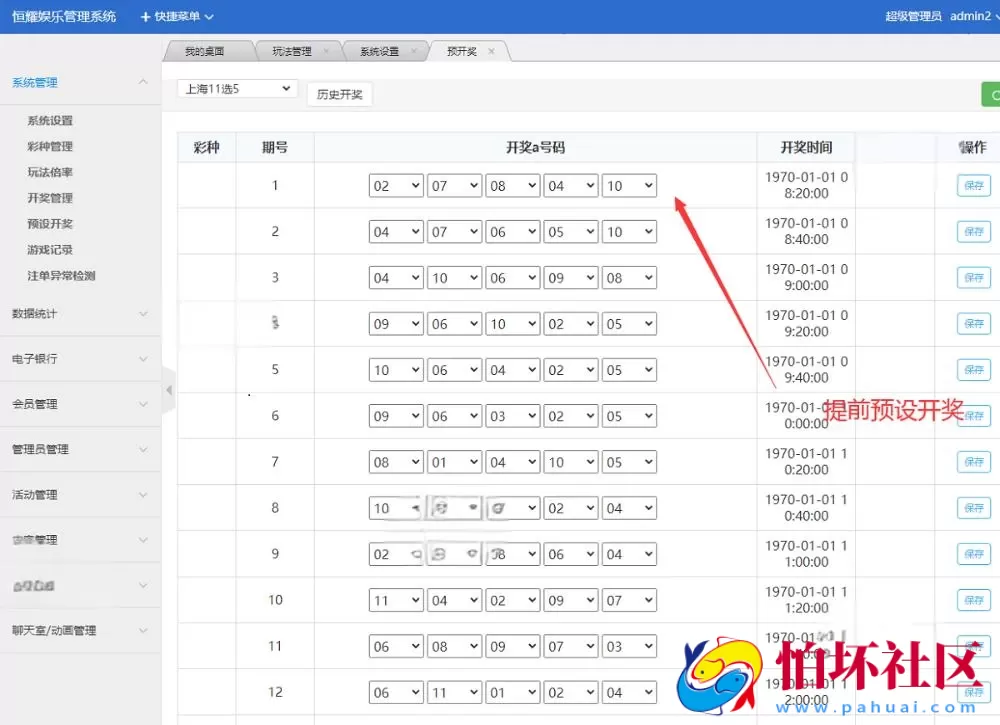Click the 历史开奖 button
Image resolution: width=1000 pixels, height=725 pixels.
(339, 93)
